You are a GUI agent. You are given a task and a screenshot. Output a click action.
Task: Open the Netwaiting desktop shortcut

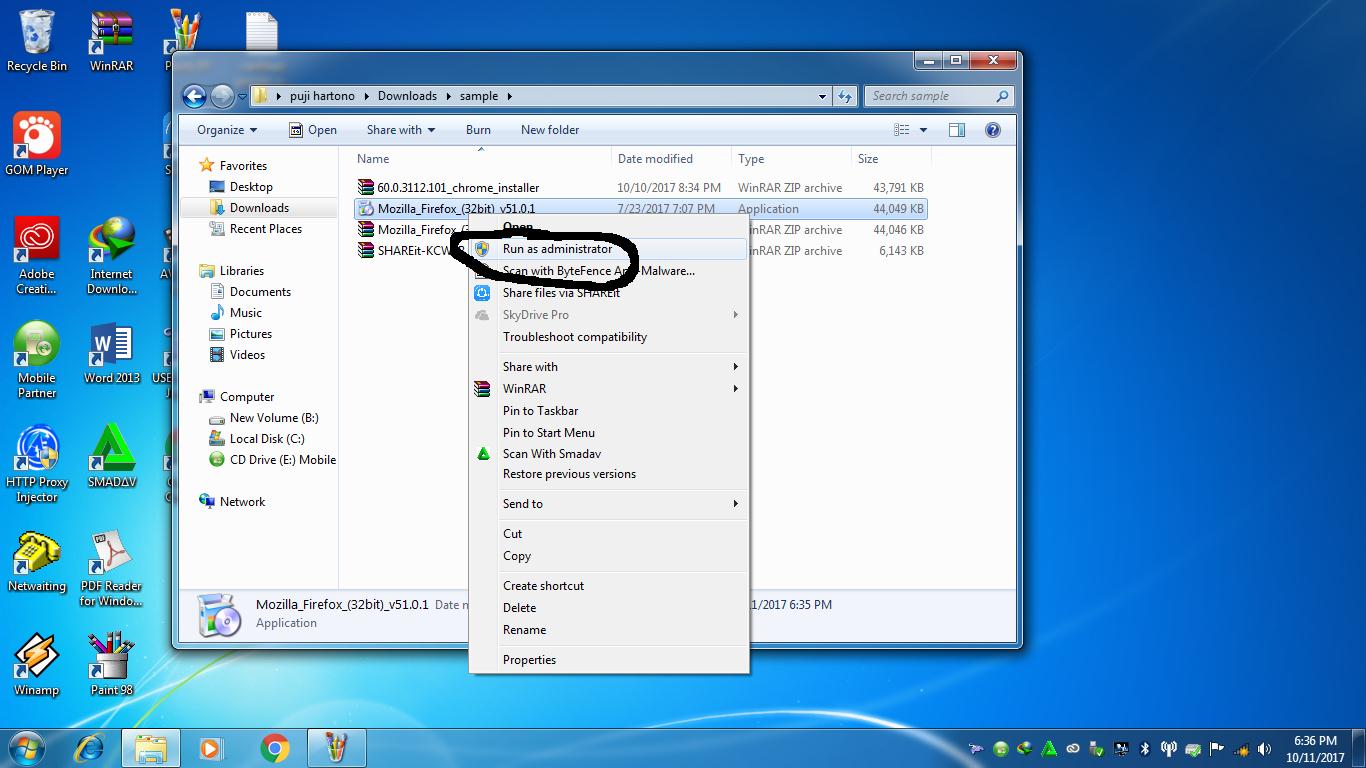tap(37, 561)
